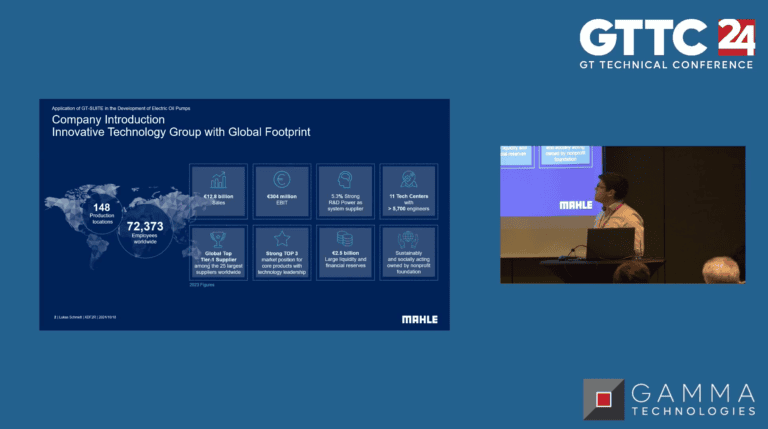768x429 pixels.
Task: Click the '2023 Figures' footnote
Action: pyautogui.click(x=202, y=285)
